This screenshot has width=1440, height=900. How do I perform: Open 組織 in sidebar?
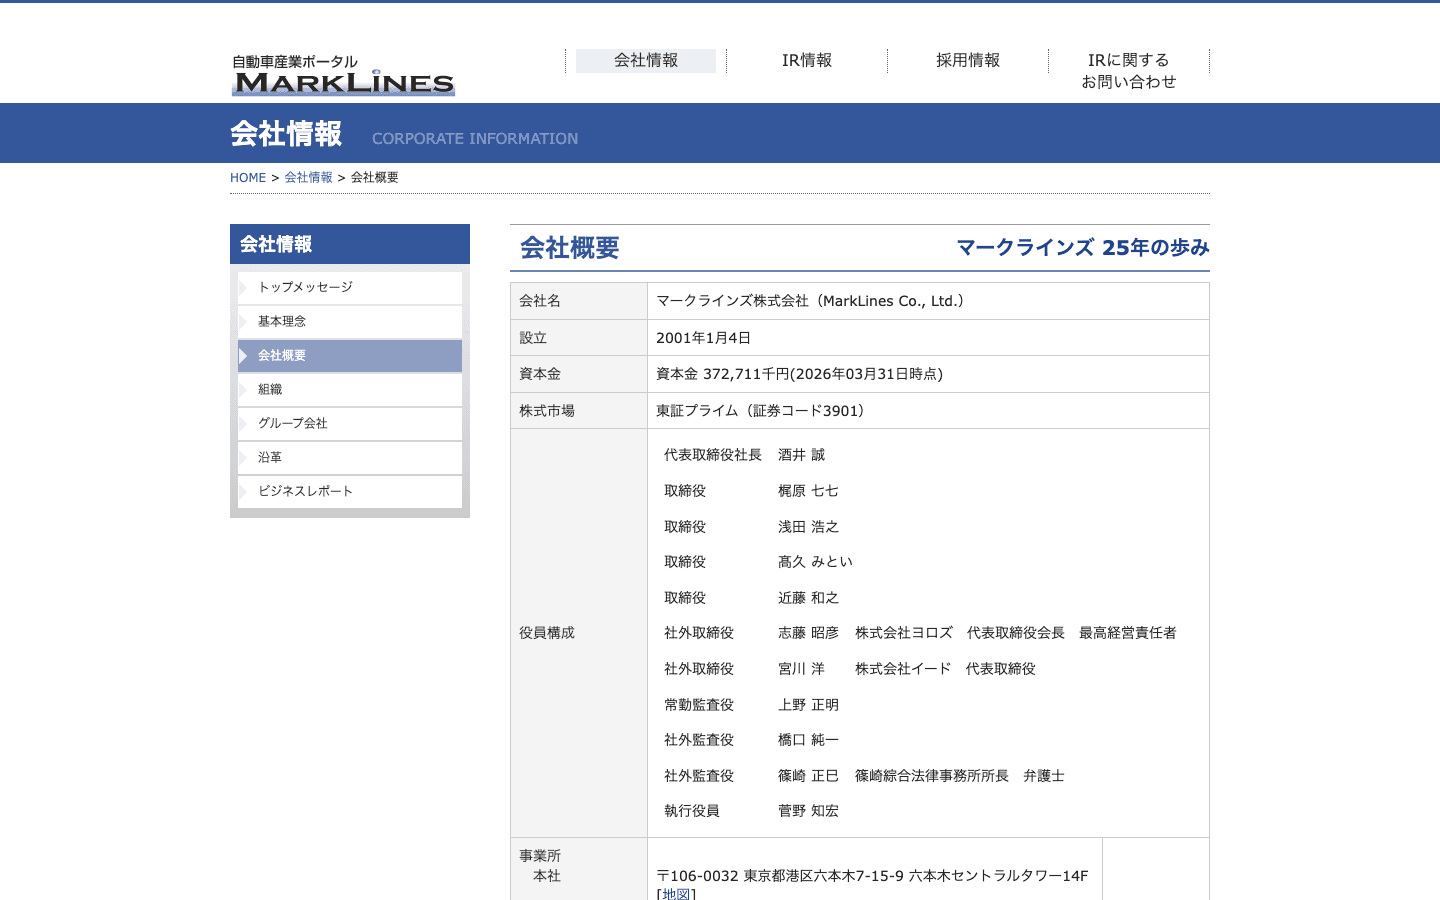350,390
